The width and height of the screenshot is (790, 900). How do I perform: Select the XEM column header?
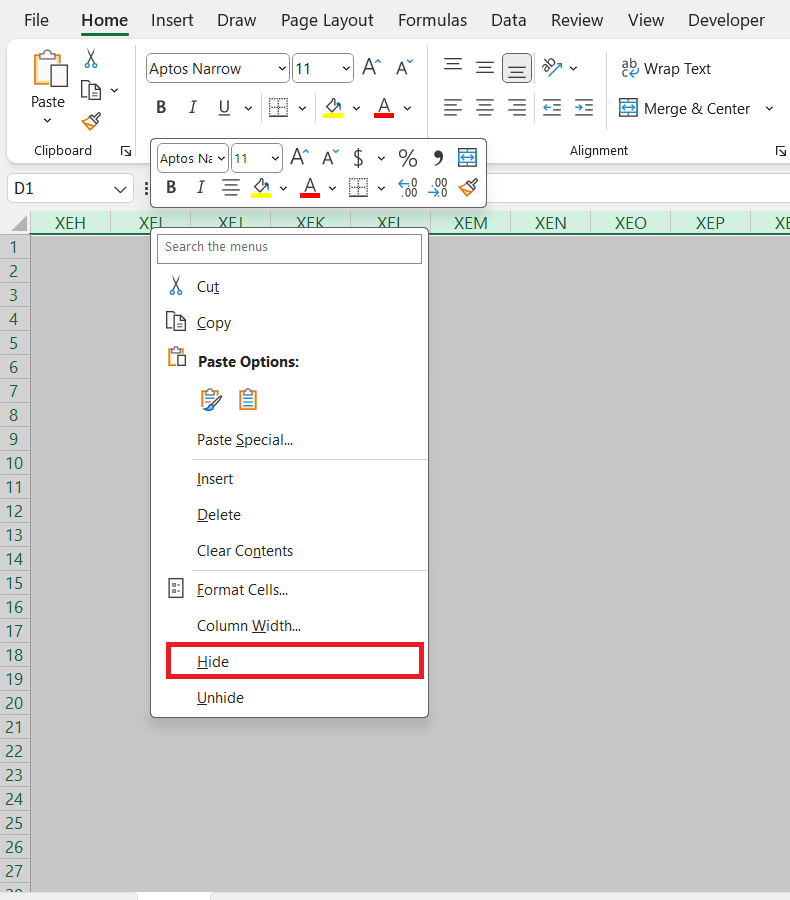(x=470, y=223)
